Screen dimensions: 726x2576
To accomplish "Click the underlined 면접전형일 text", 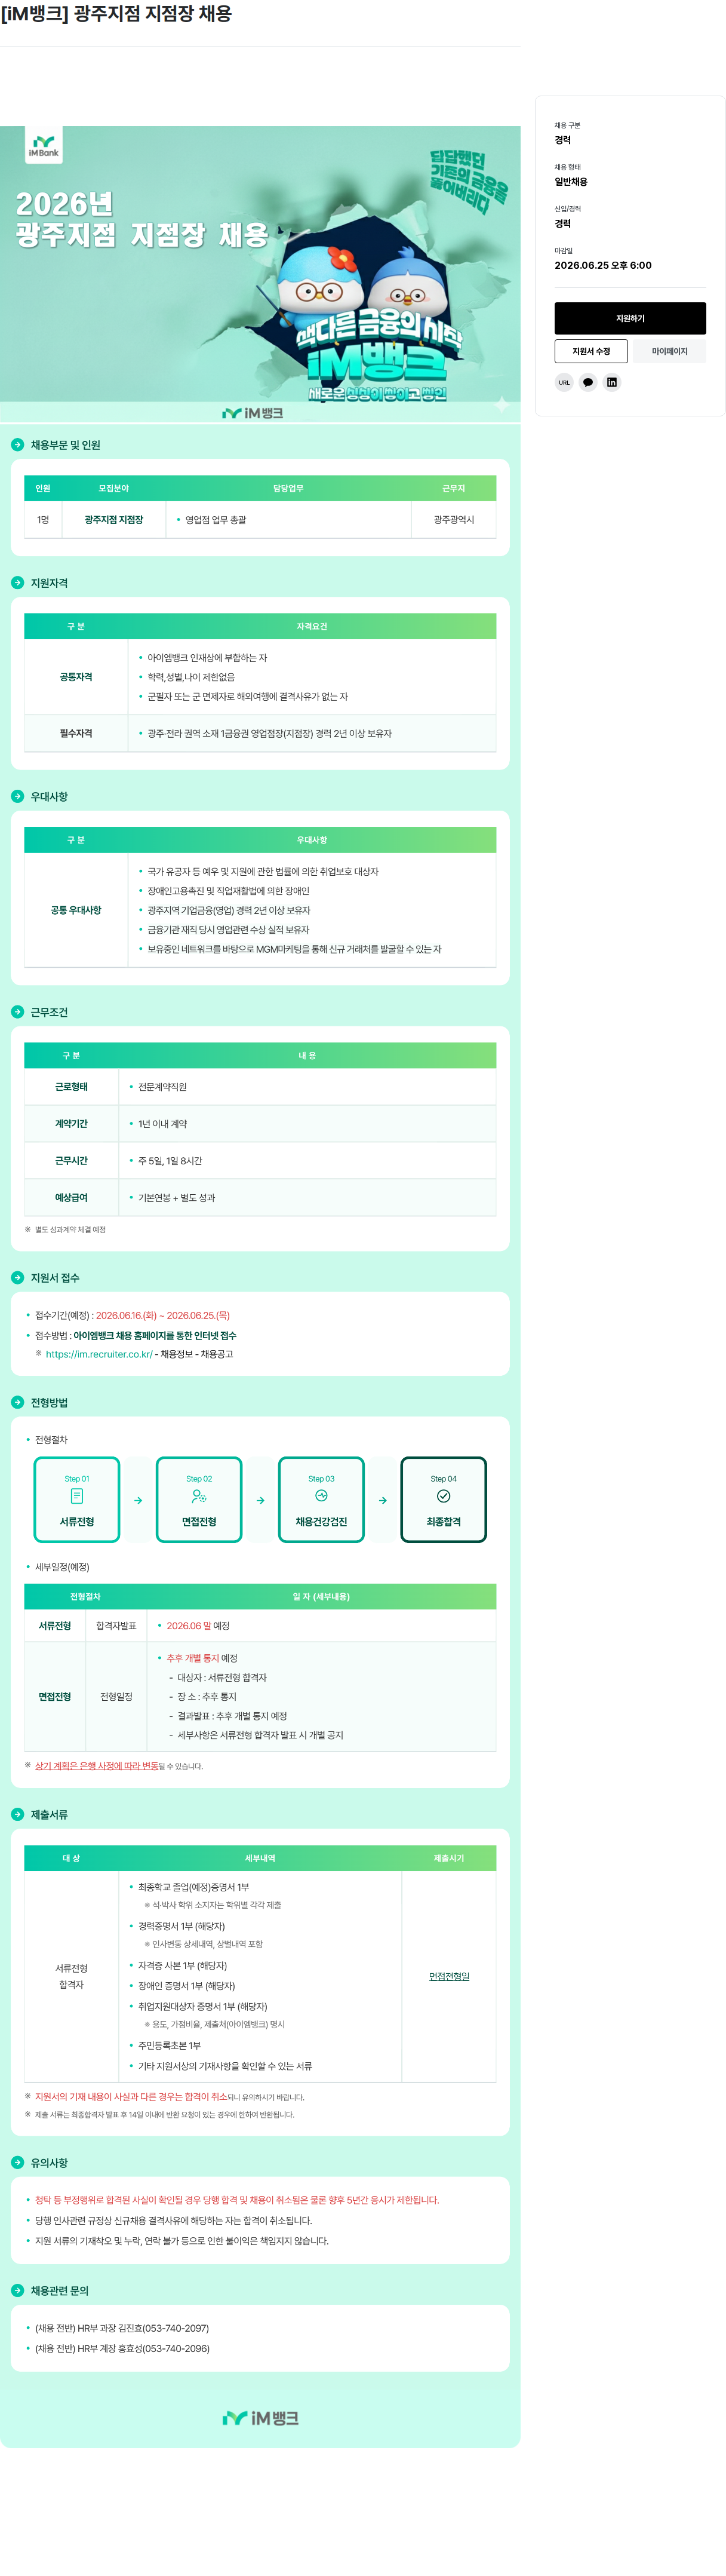I will tap(449, 1976).
